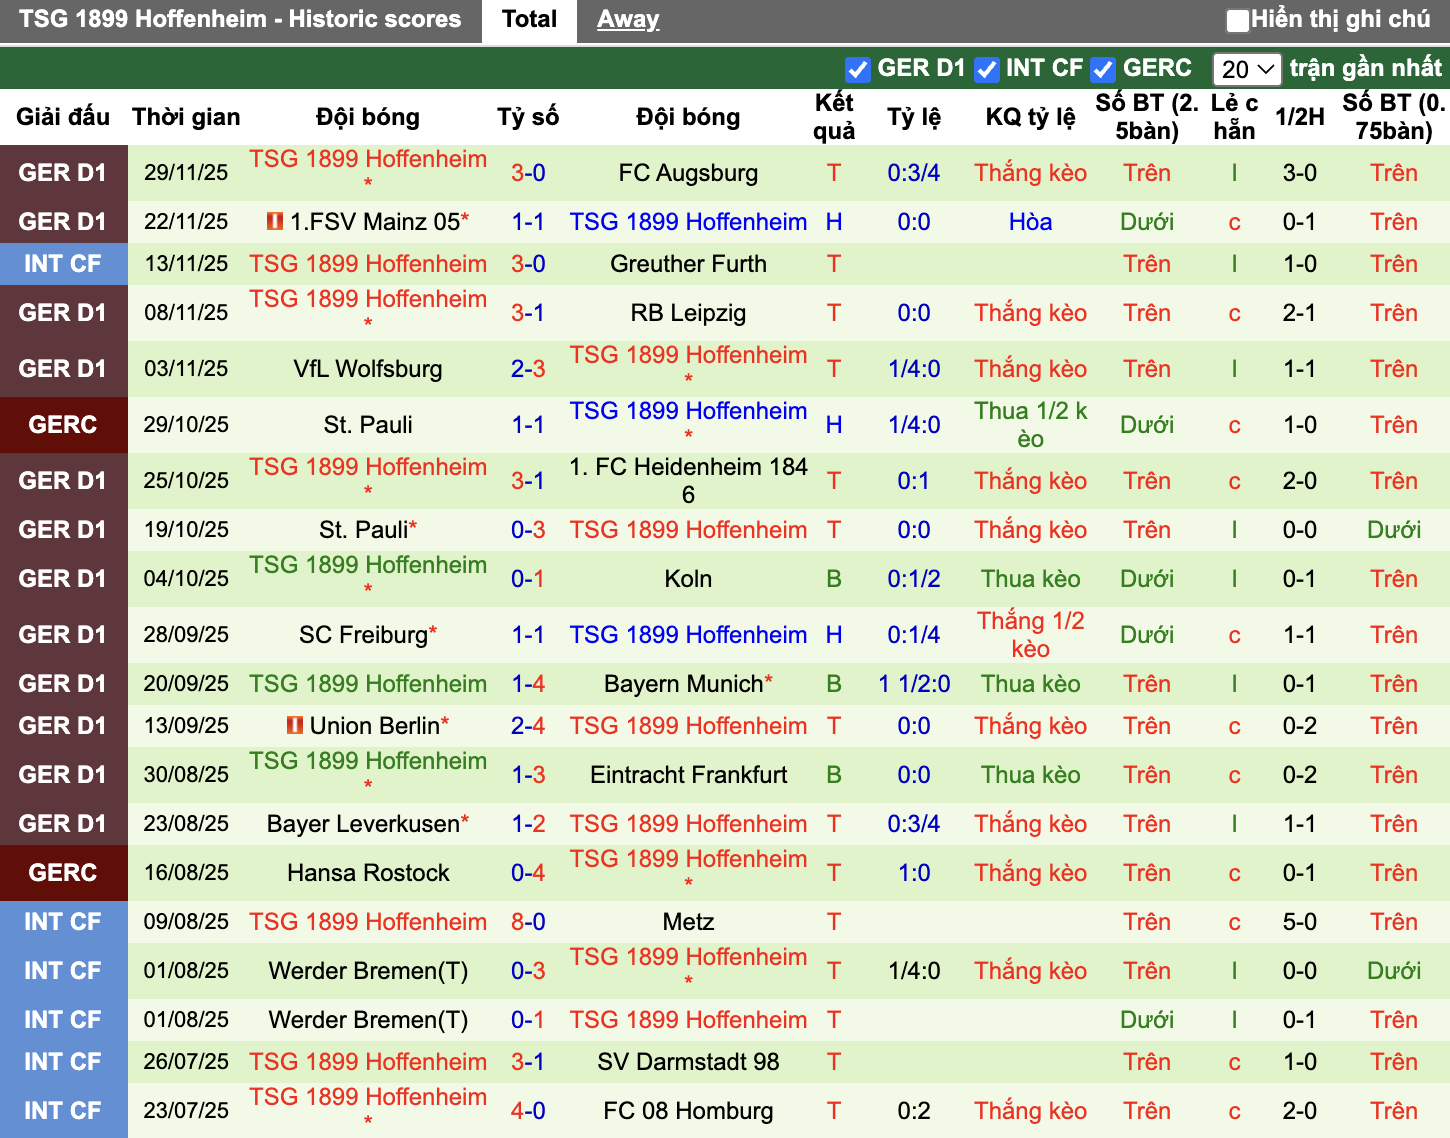Click Greuther Furth team name

click(x=688, y=264)
